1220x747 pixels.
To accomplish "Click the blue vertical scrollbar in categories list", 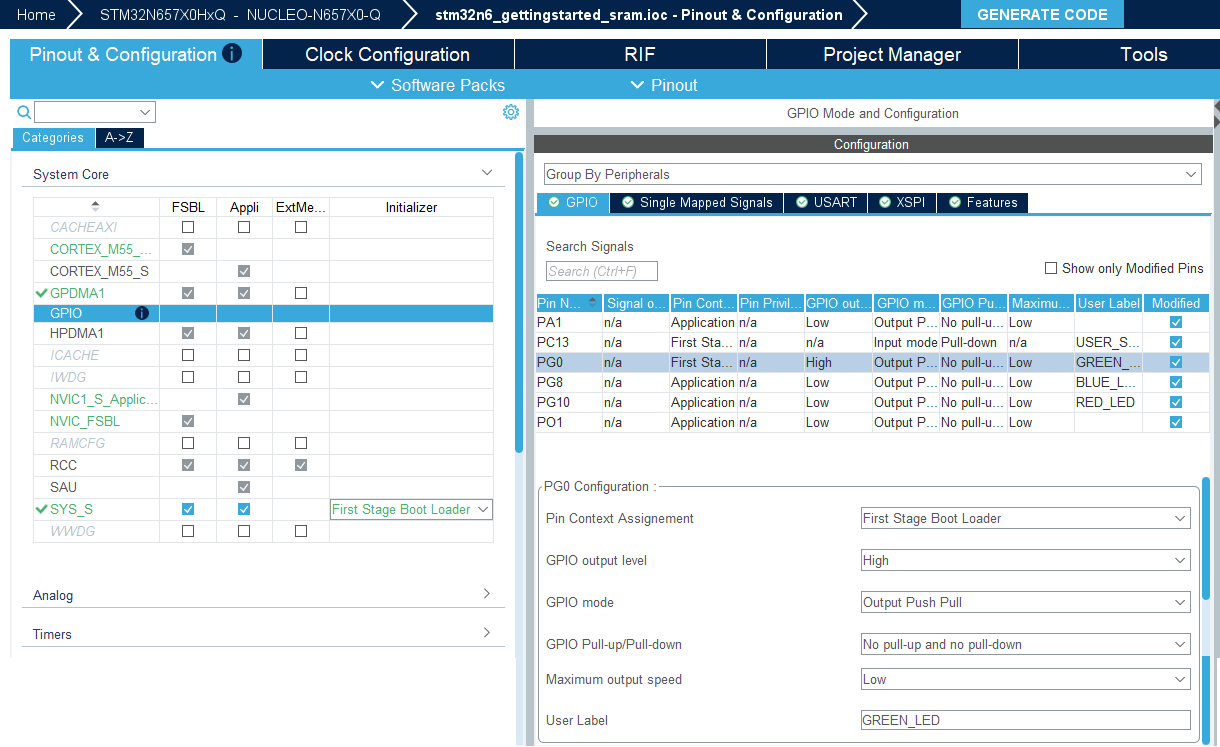I will tap(519, 302).
